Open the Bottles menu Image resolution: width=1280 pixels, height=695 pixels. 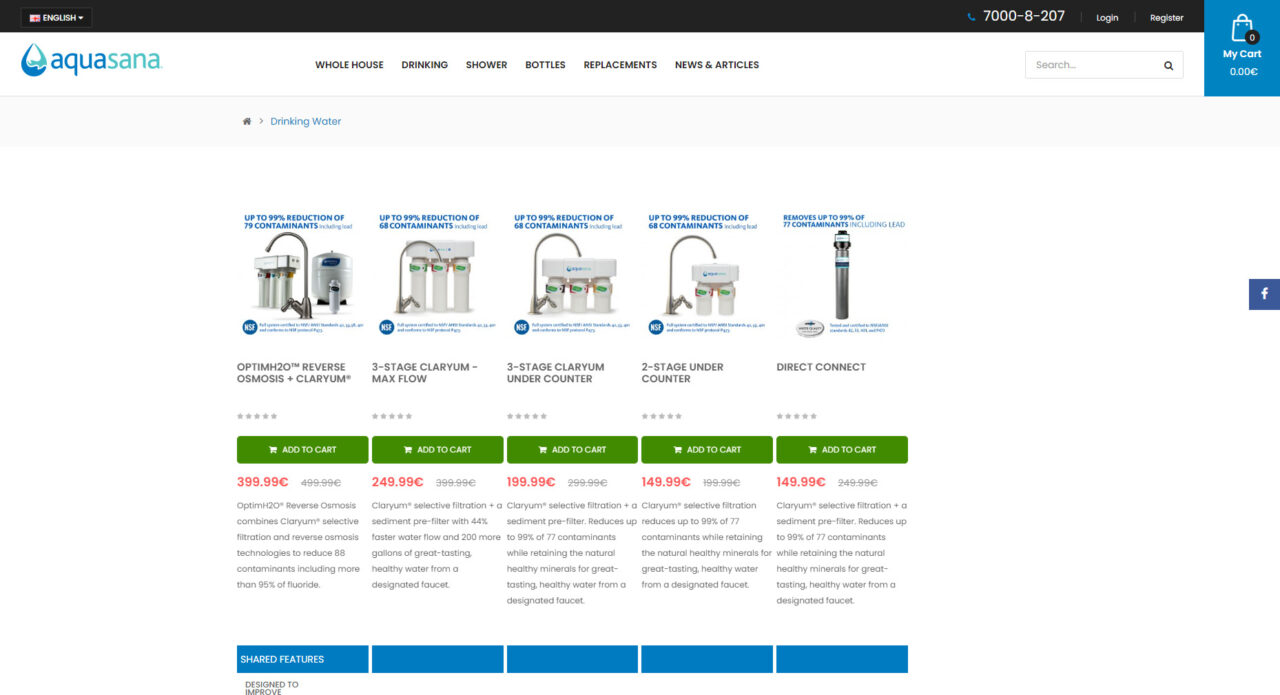click(545, 65)
